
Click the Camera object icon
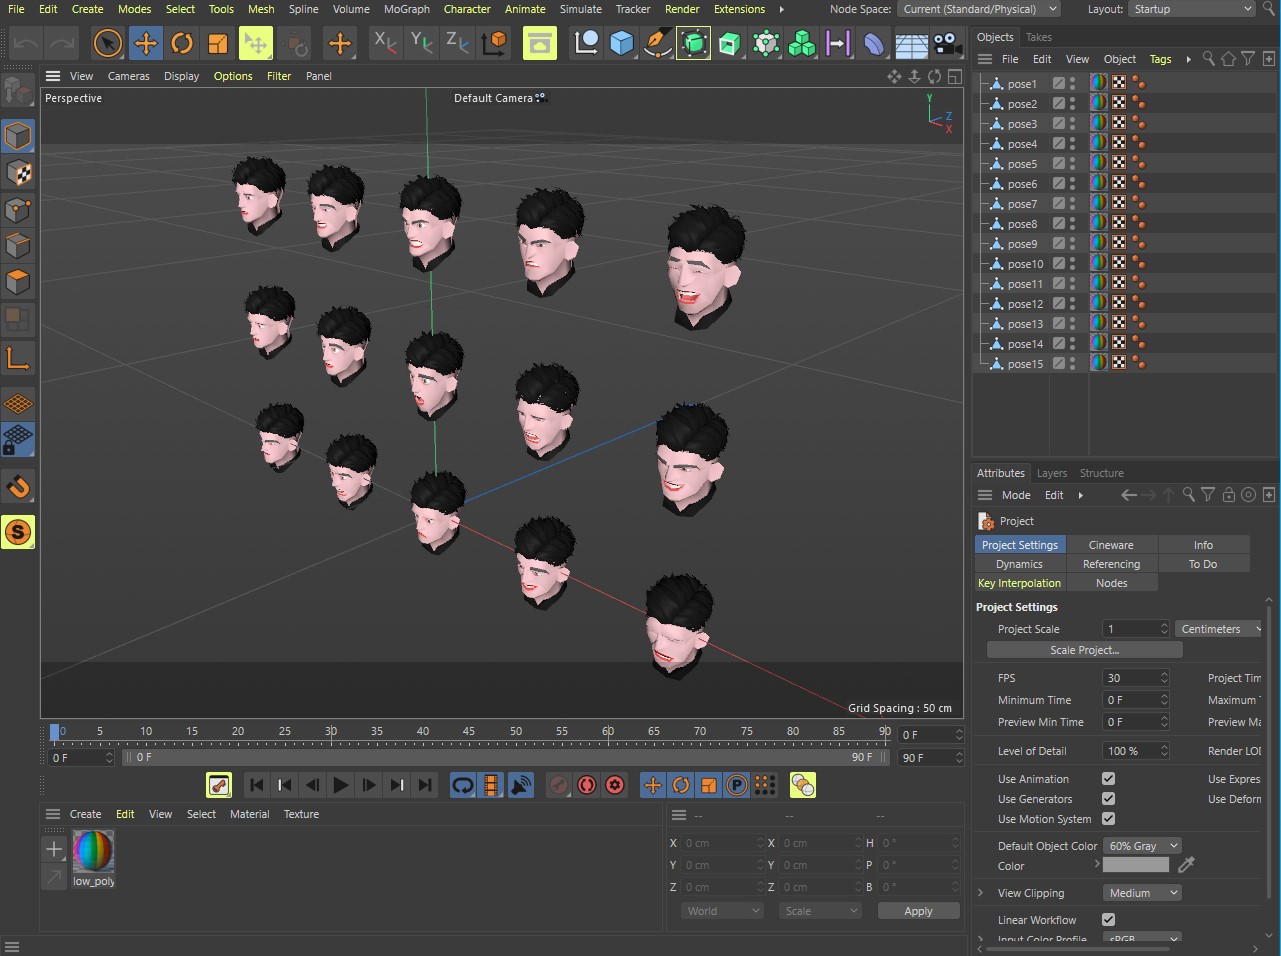(x=946, y=43)
